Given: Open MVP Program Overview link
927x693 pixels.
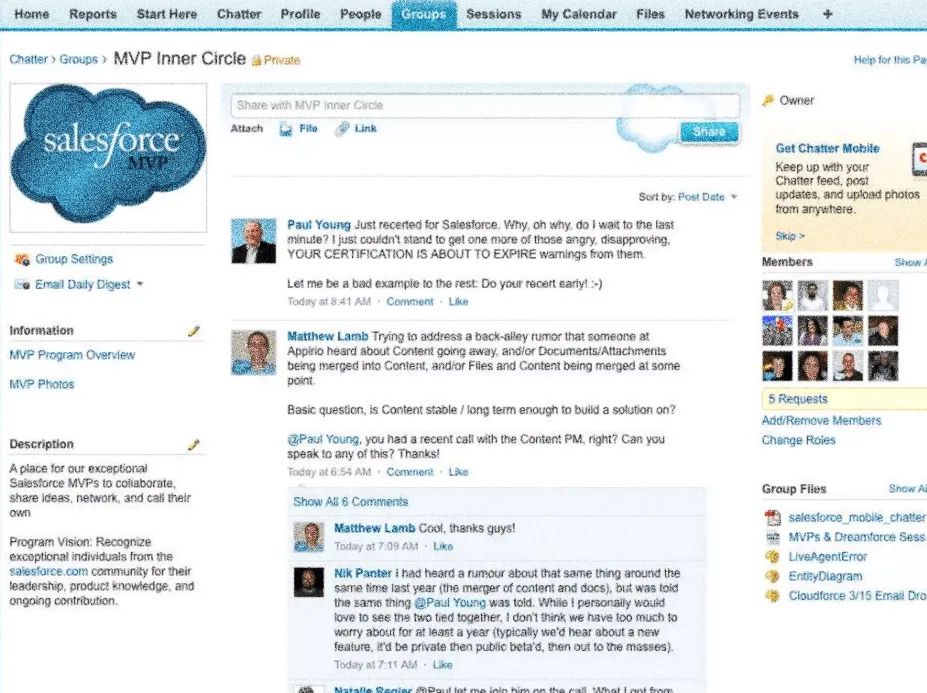Looking at the screenshot, I should click(x=72, y=355).
